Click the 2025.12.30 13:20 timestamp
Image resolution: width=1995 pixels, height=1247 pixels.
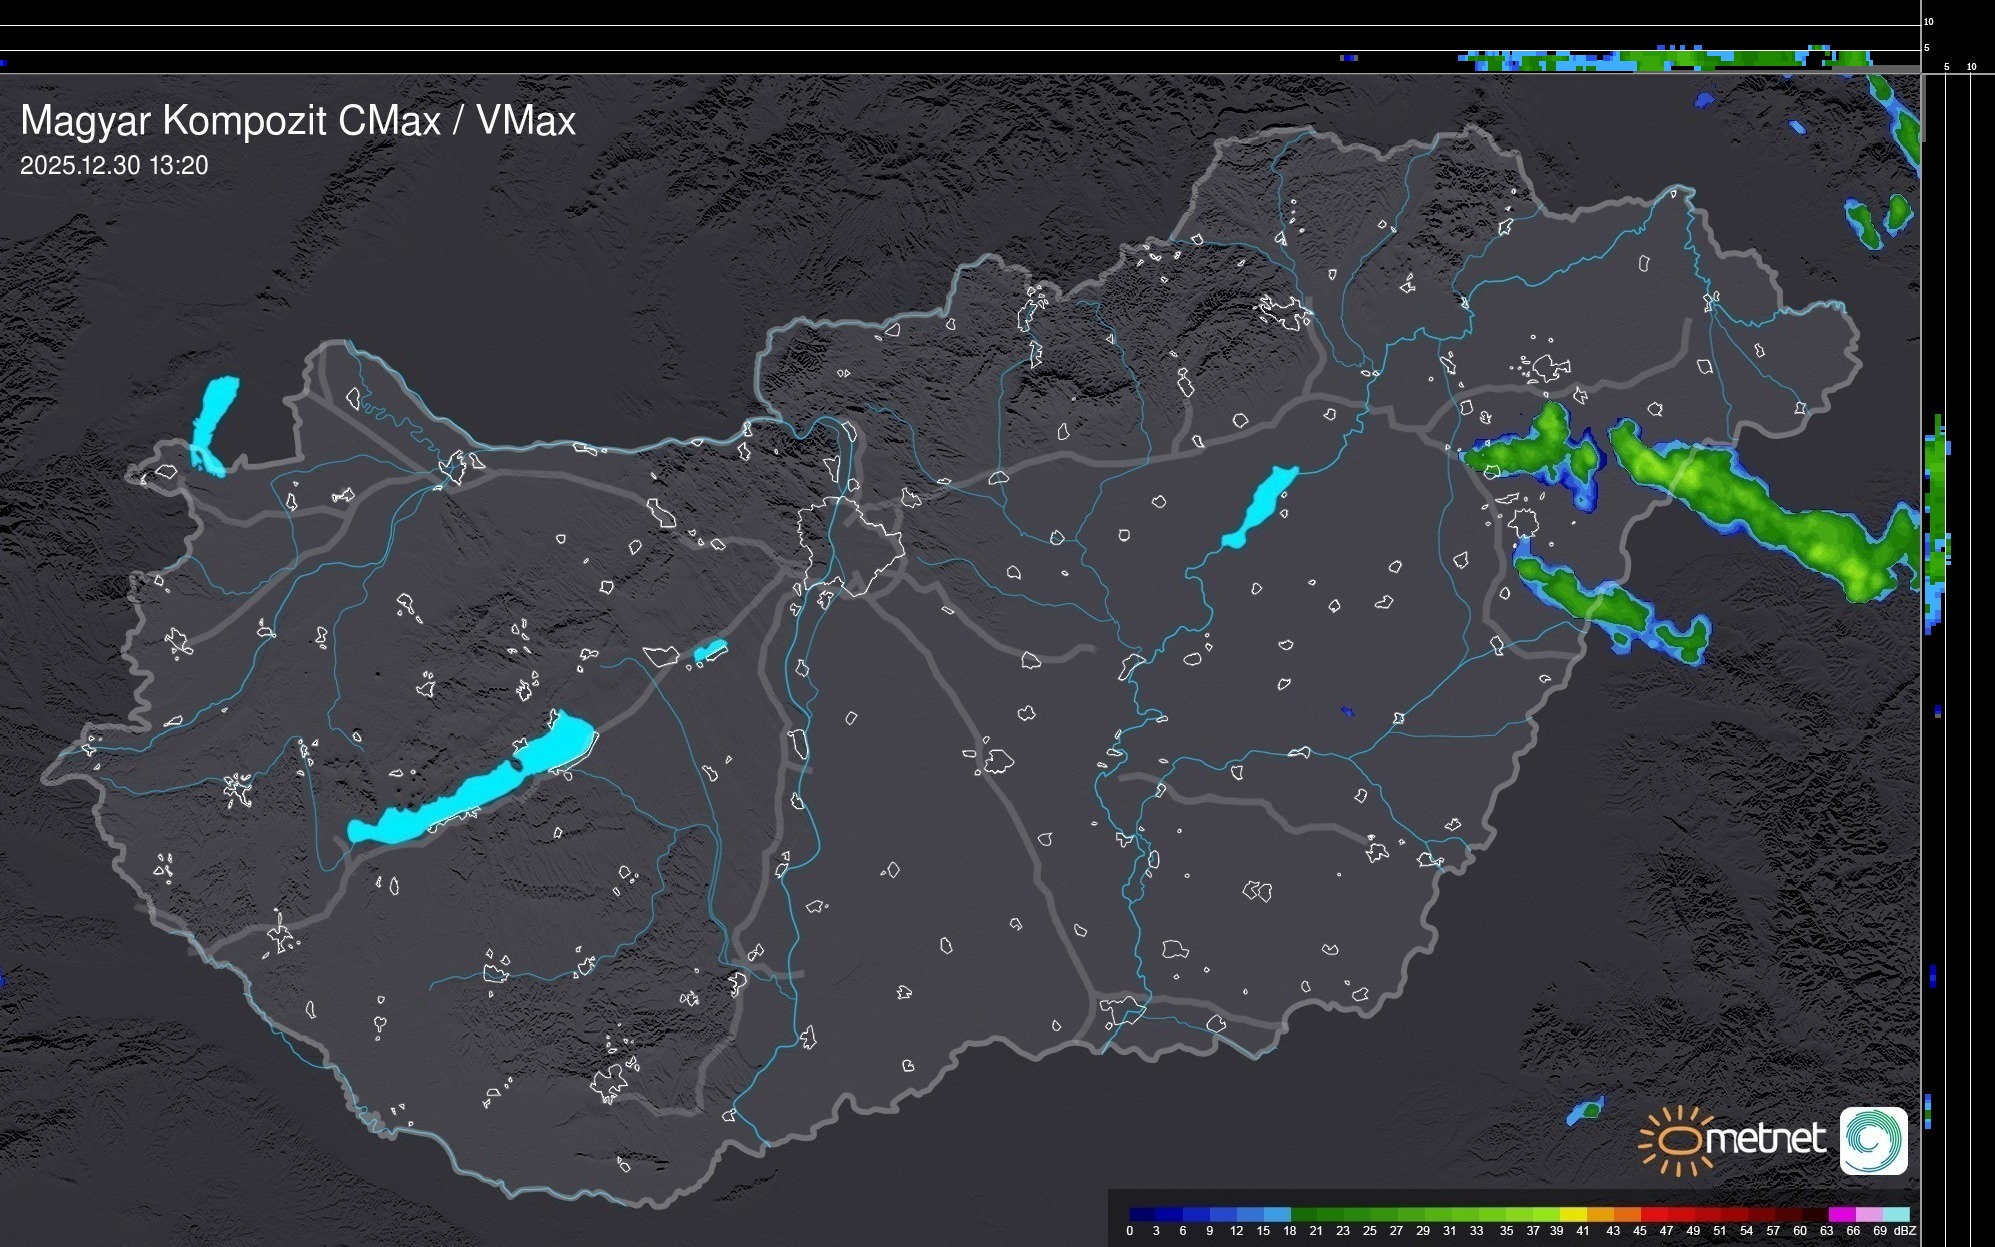coord(114,166)
